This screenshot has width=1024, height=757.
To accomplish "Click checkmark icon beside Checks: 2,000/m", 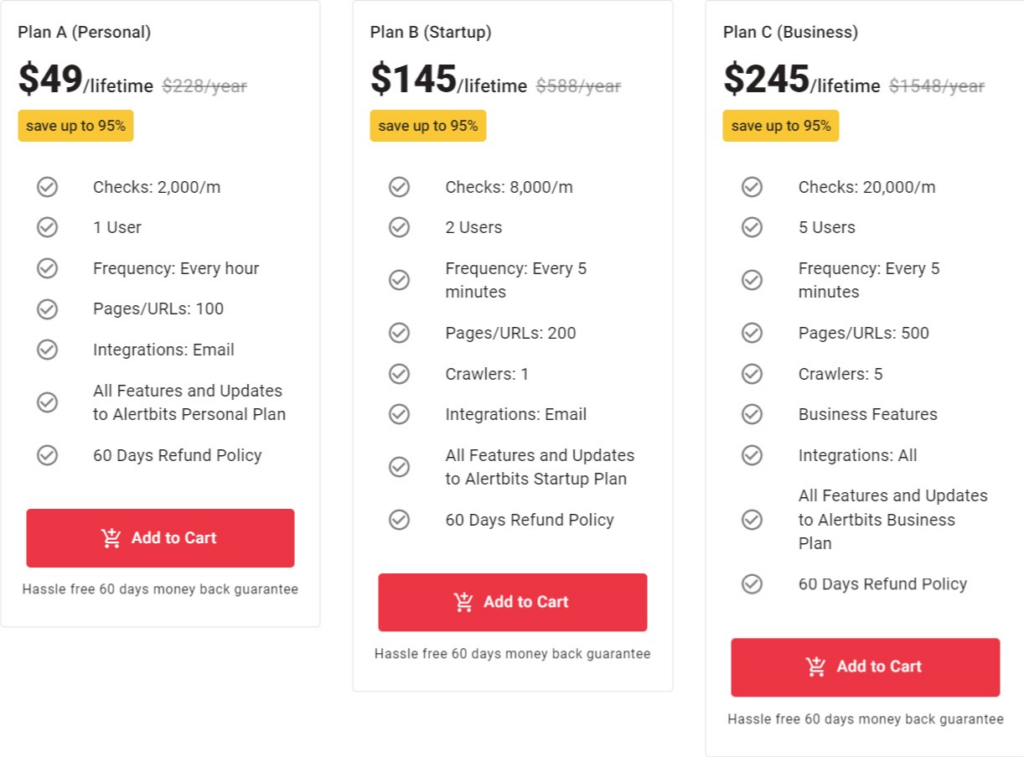I will point(47,187).
